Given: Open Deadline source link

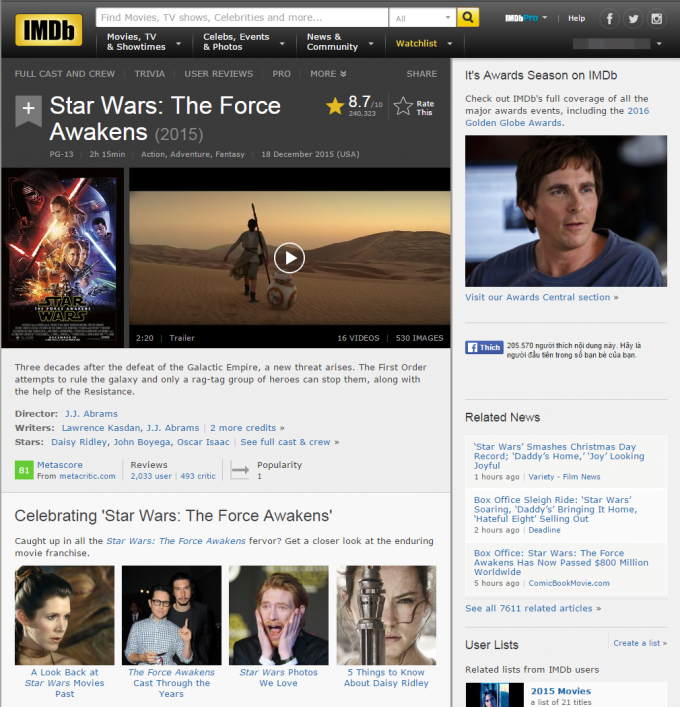Looking at the screenshot, I should pos(544,530).
